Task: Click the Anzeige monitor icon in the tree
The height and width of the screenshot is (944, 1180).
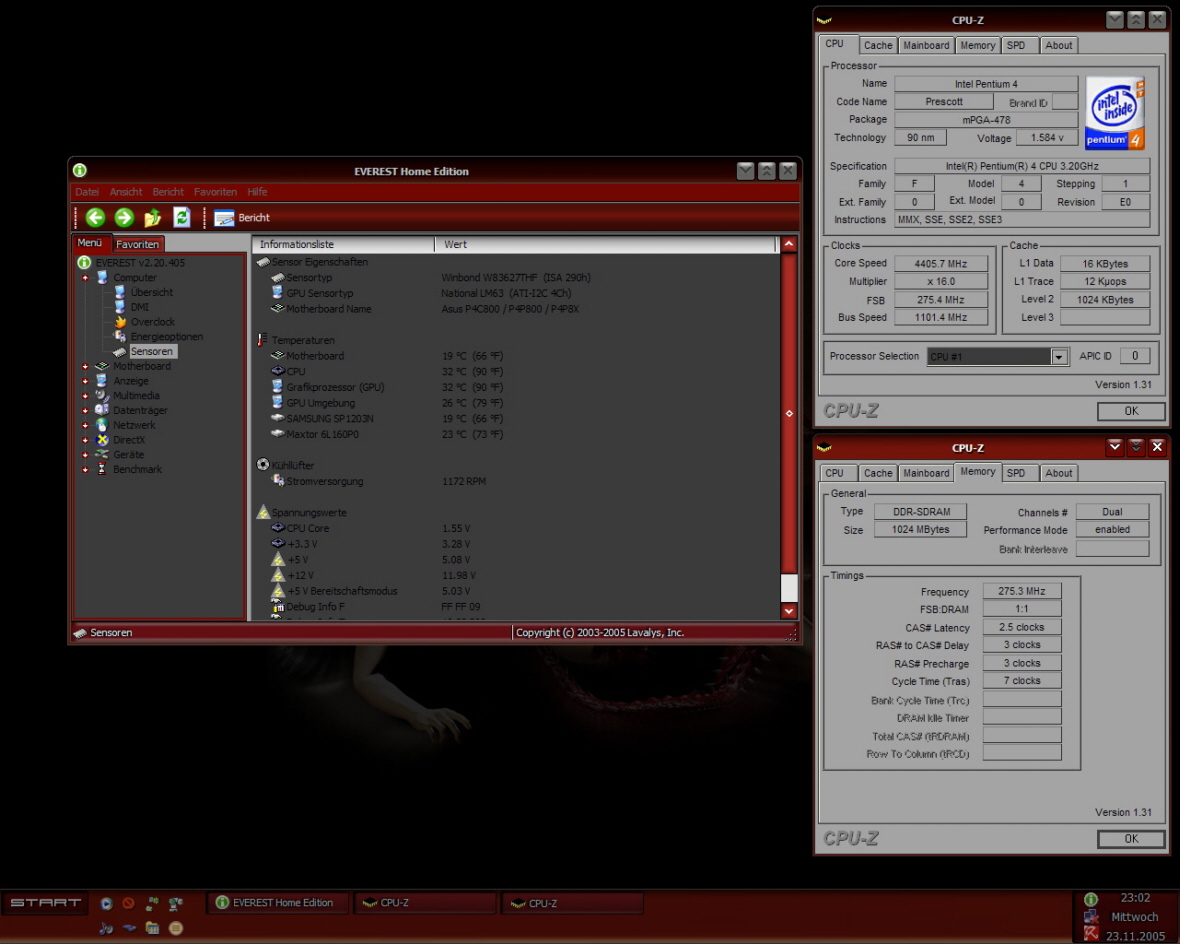Action: (102, 381)
